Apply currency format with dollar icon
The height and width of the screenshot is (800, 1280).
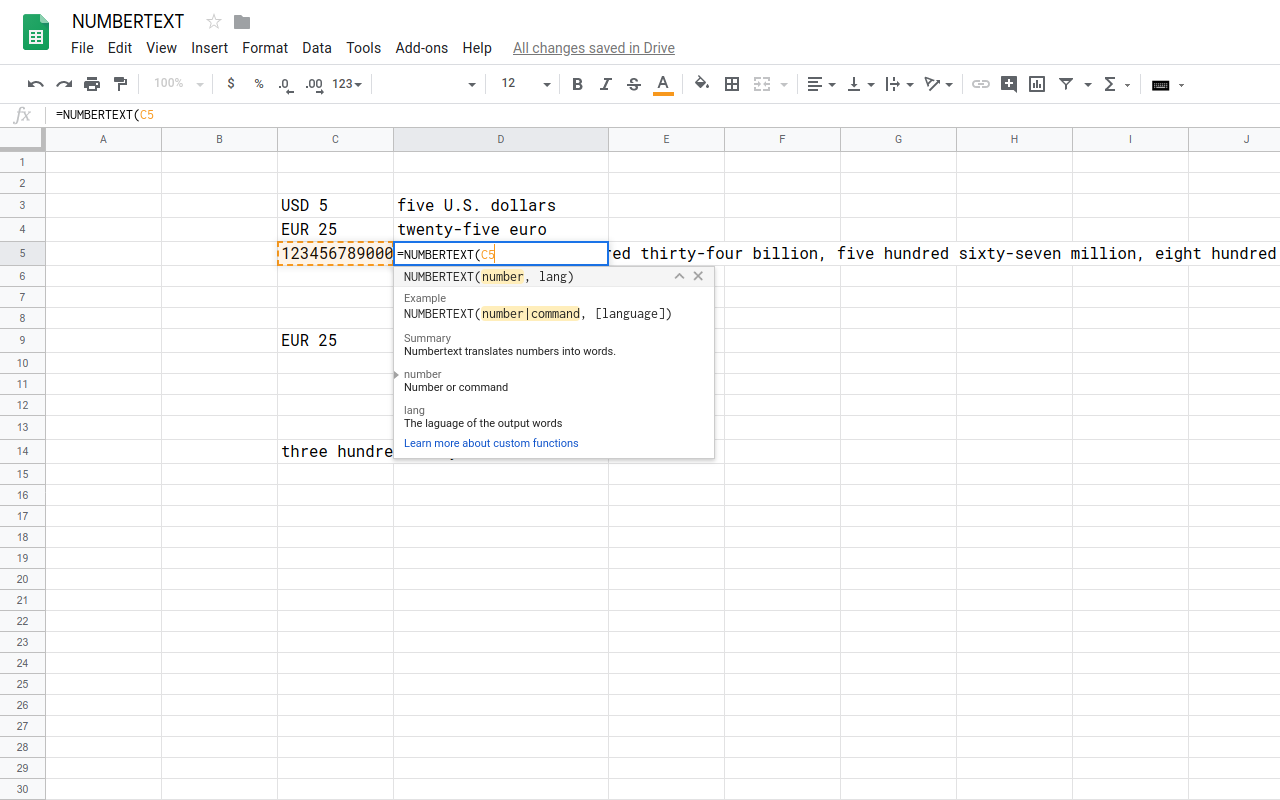click(231, 84)
